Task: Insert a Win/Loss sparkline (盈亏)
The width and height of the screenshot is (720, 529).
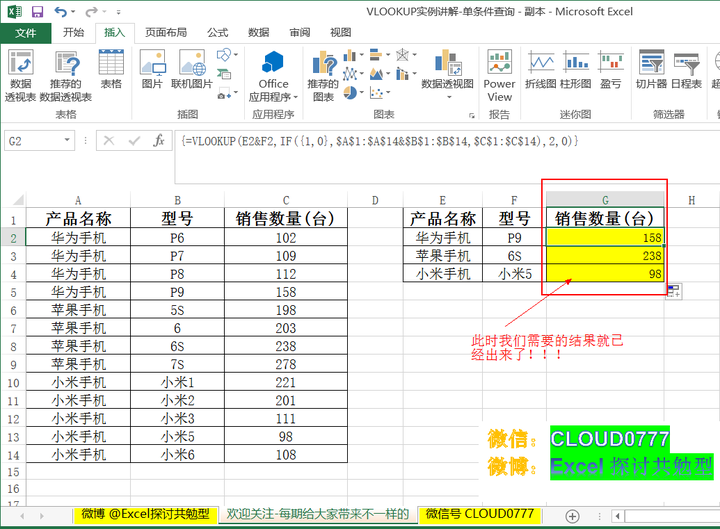Action: [611, 69]
